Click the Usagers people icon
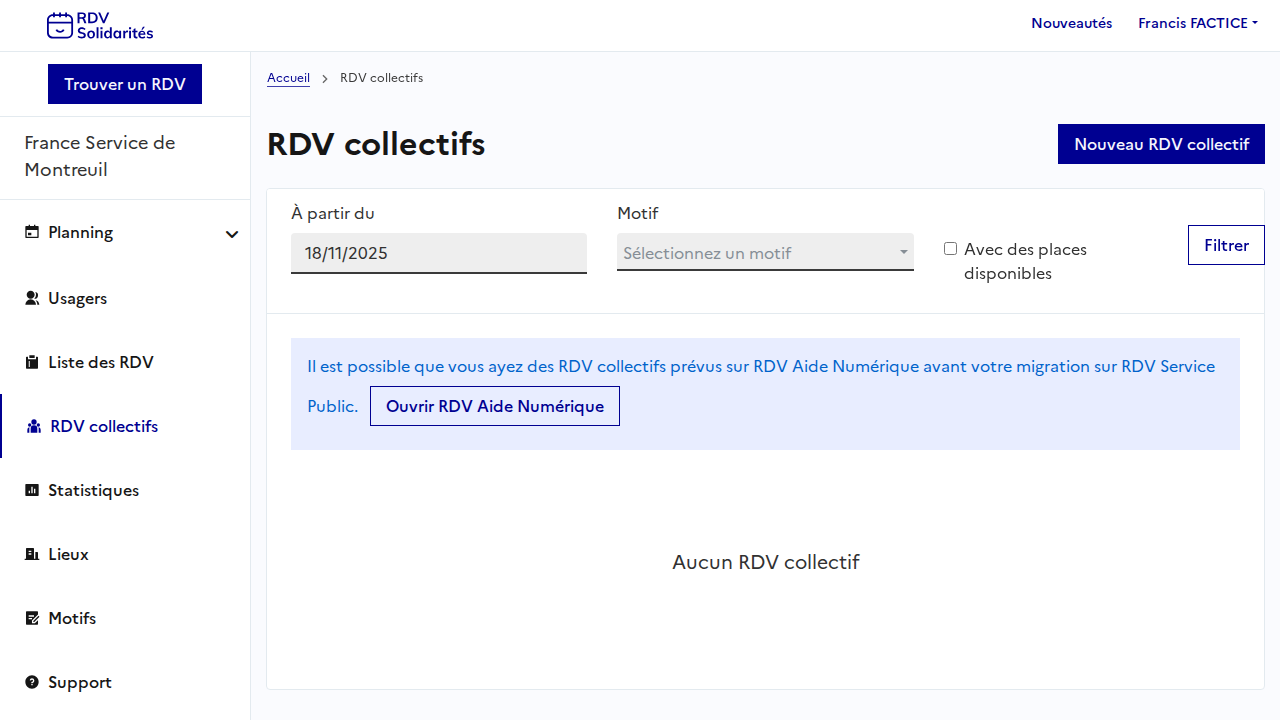This screenshot has width=1280, height=720. [x=32, y=298]
